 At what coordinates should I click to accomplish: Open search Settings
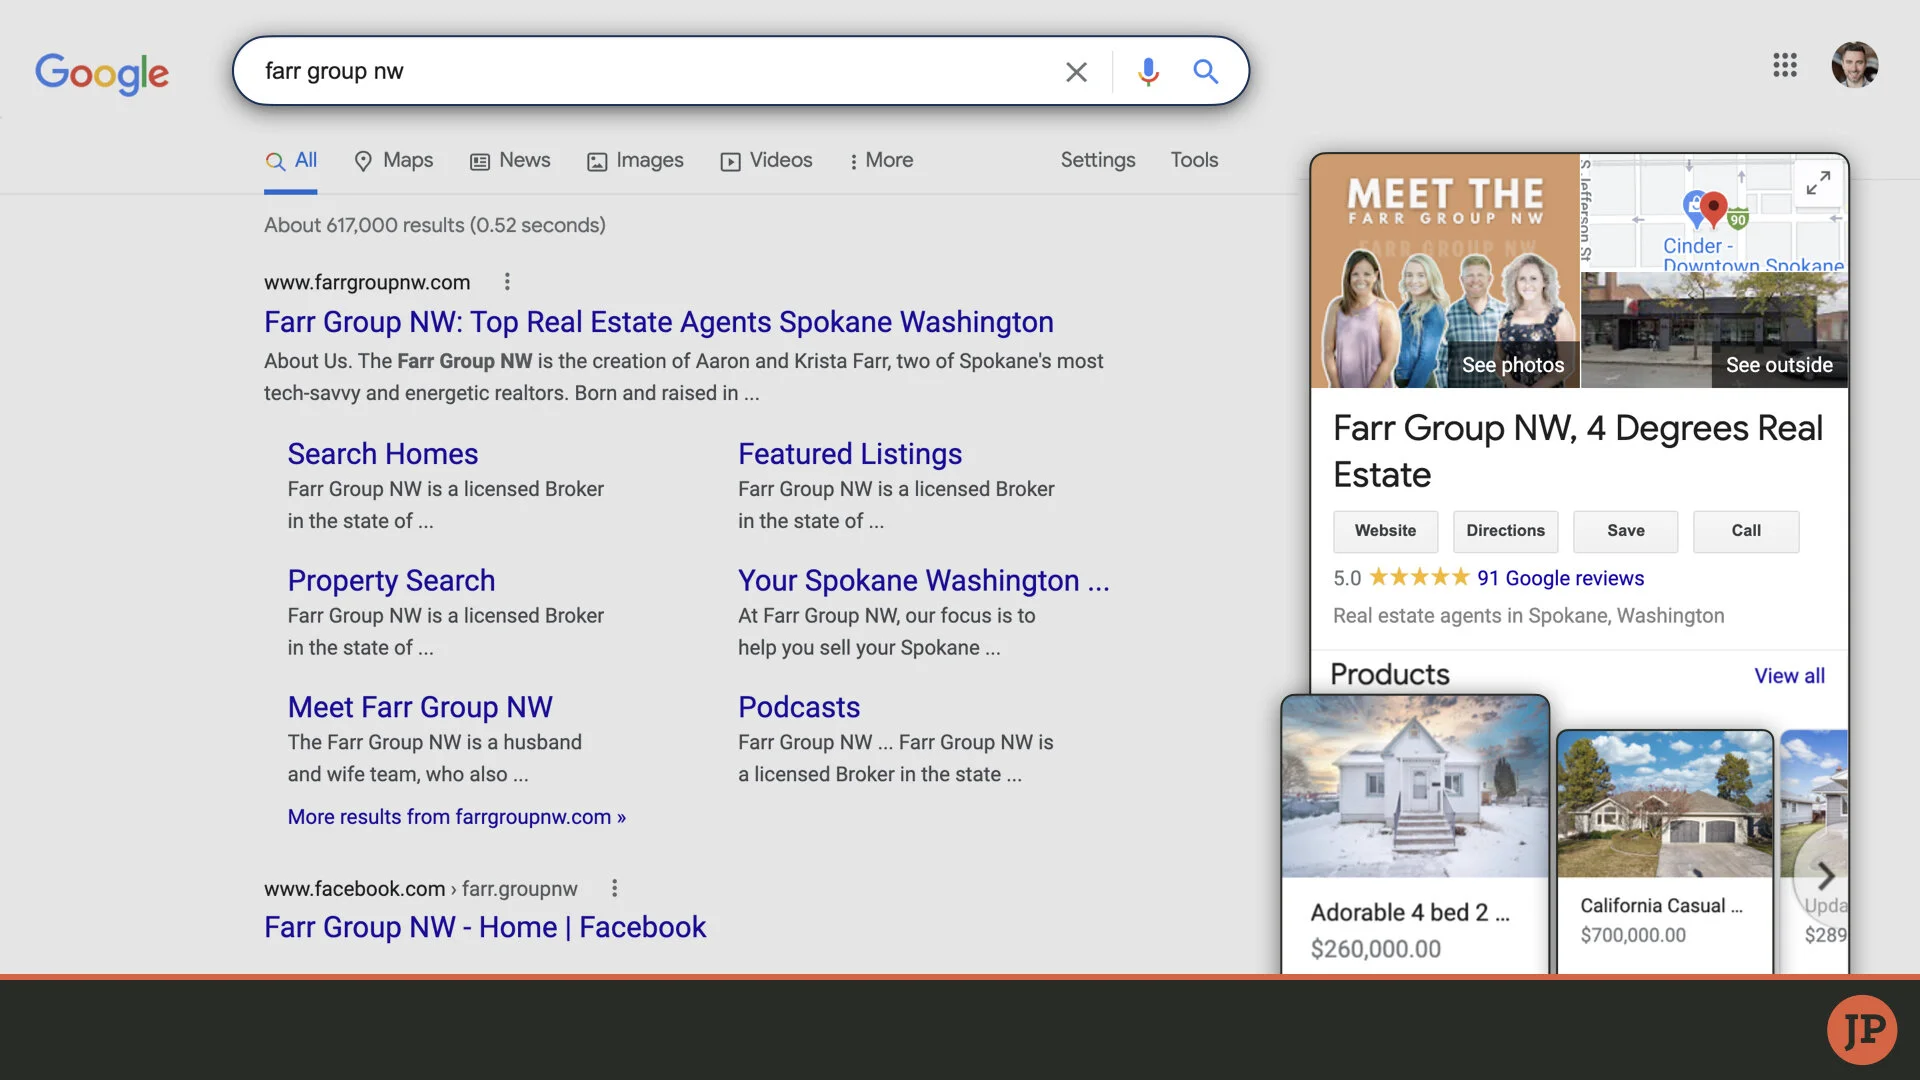tap(1098, 160)
